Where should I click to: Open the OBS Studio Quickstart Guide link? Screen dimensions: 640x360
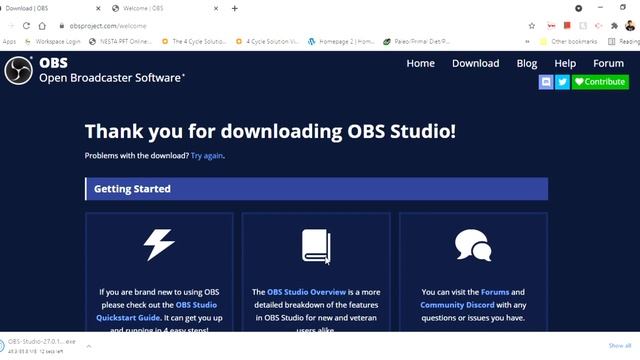(157, 311)
